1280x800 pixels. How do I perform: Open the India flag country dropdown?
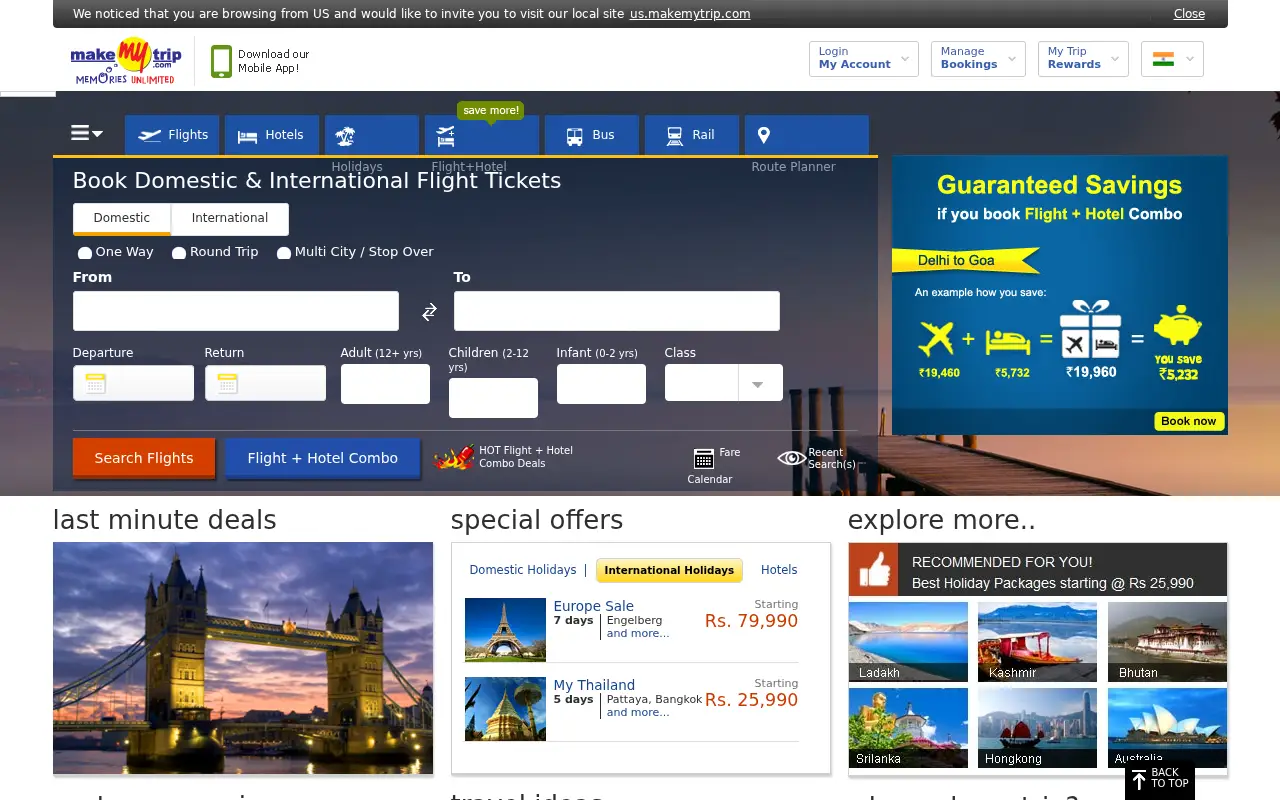point(1172,59)
